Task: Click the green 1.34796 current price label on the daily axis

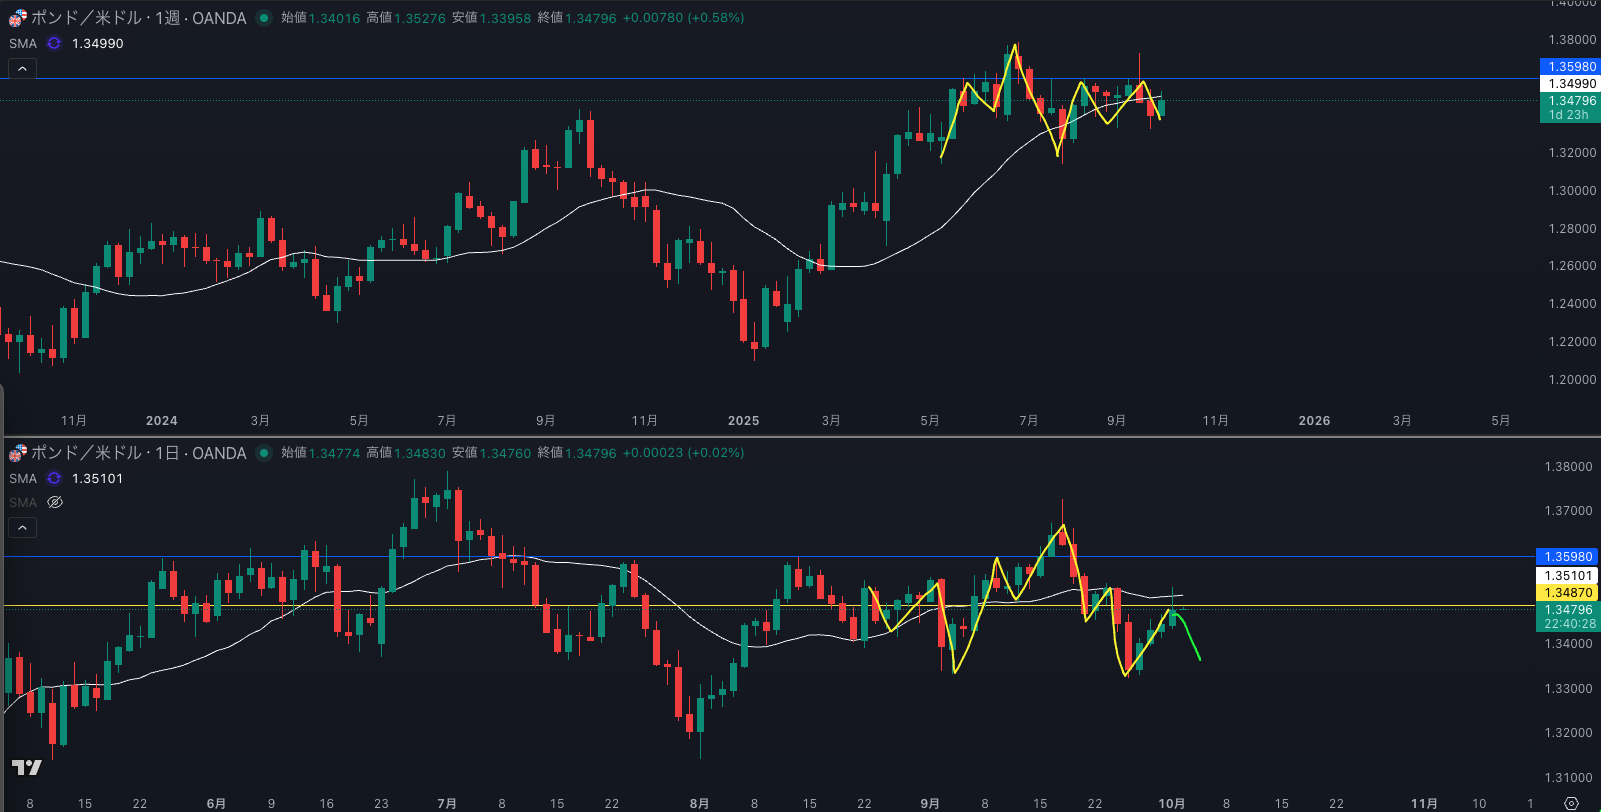Action: click(x=1567, y=609)
